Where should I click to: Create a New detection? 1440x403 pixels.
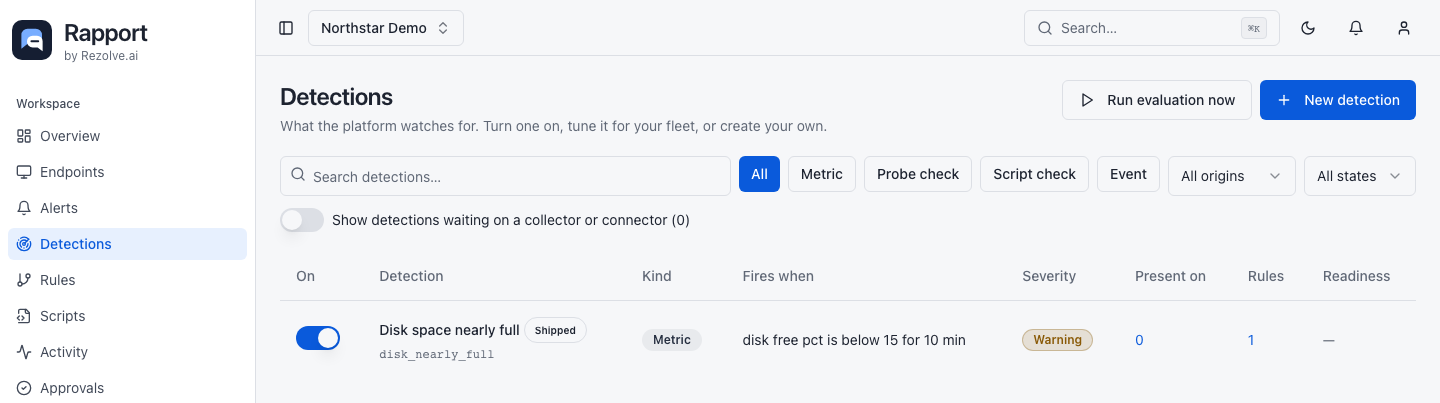pyautogui.click(x=1338, y=100)
